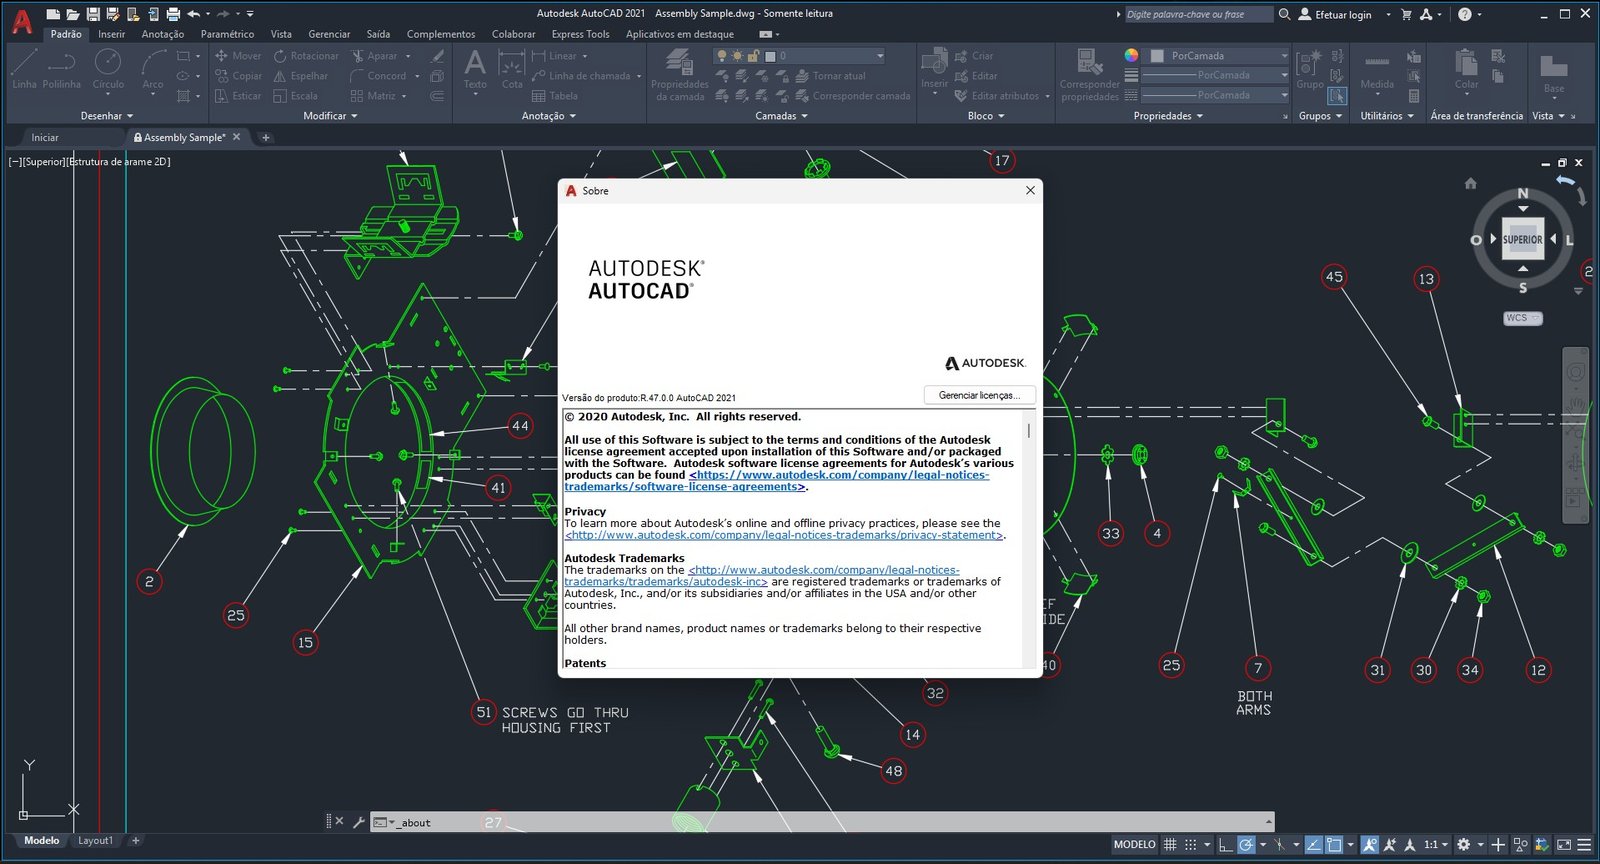This screenshot has width=1600, height=864.
Task: Toggle the drawing grid display in status bar
Action: [x=1170, y=844]
